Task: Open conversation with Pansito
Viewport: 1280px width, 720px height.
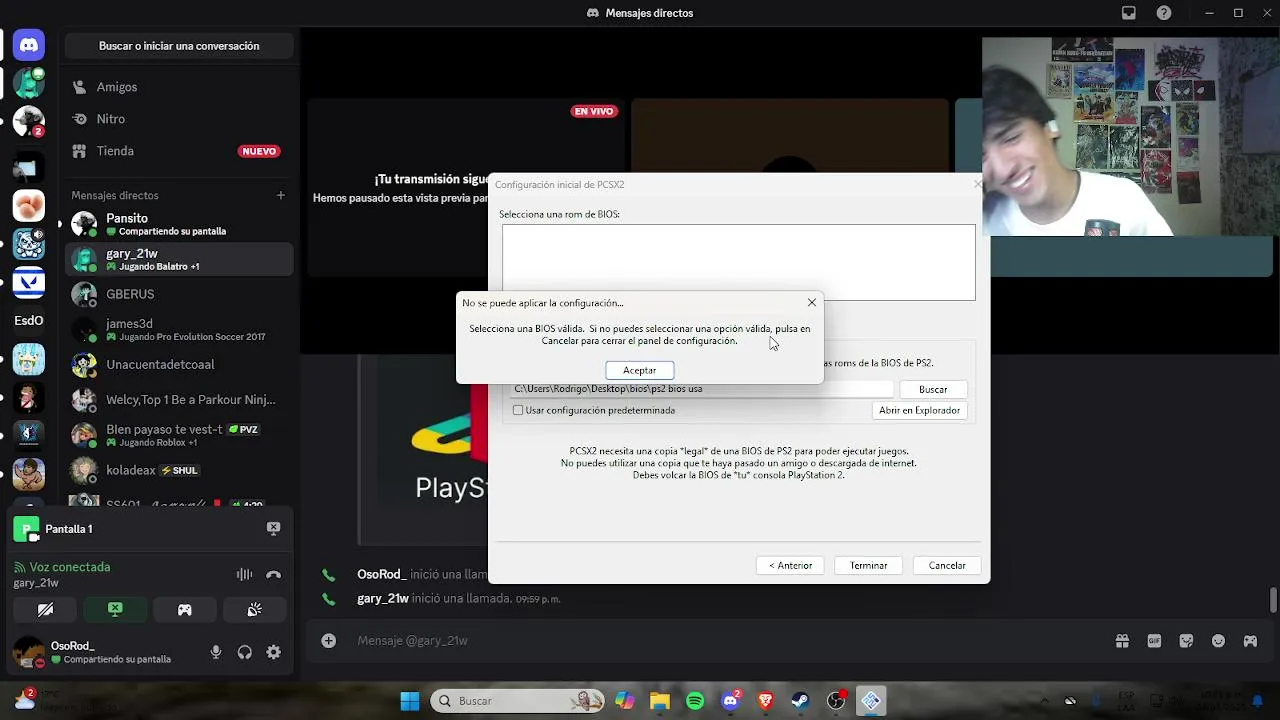Action: pos(179,224)
